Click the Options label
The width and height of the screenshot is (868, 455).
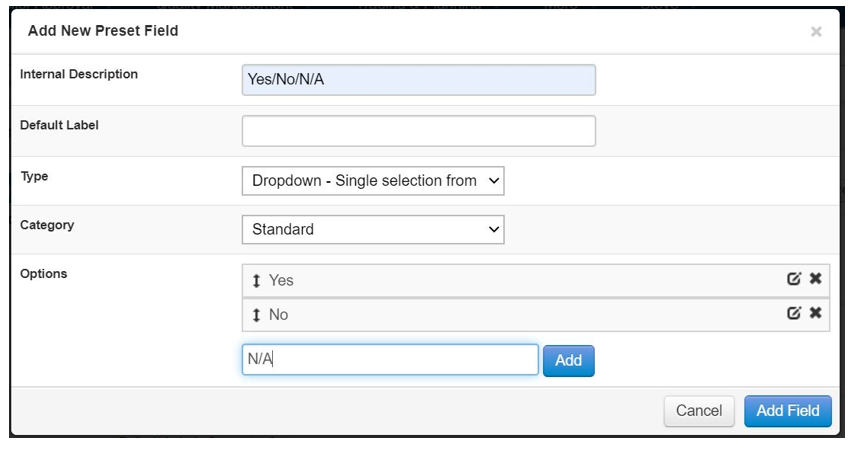point(44,274)
